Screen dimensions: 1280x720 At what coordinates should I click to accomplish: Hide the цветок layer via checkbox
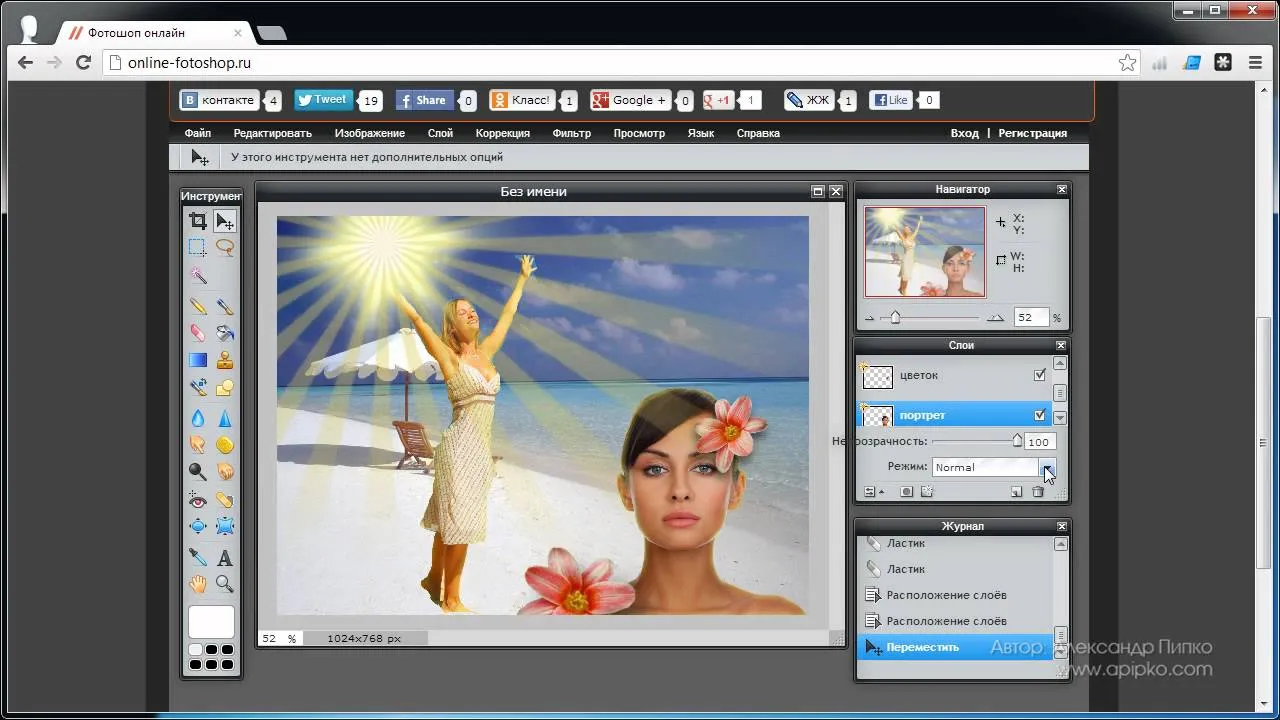pyautogui.click(x=1040, y=375)
